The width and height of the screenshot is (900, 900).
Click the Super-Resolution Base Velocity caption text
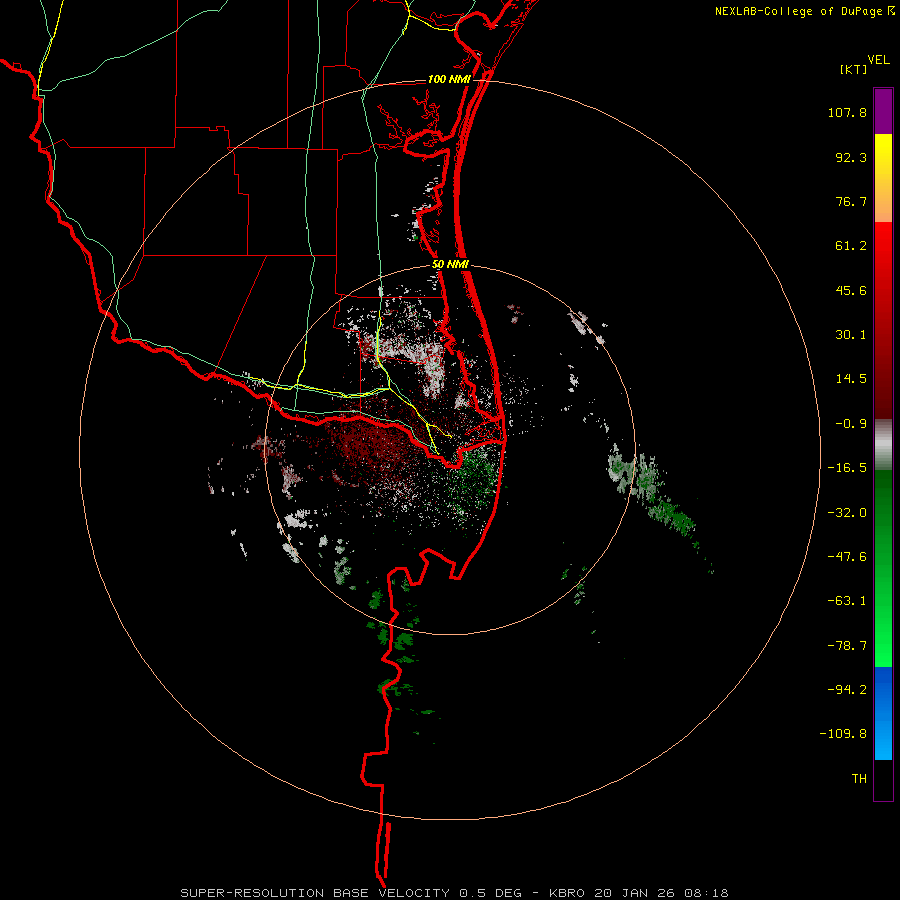[454, 893]
